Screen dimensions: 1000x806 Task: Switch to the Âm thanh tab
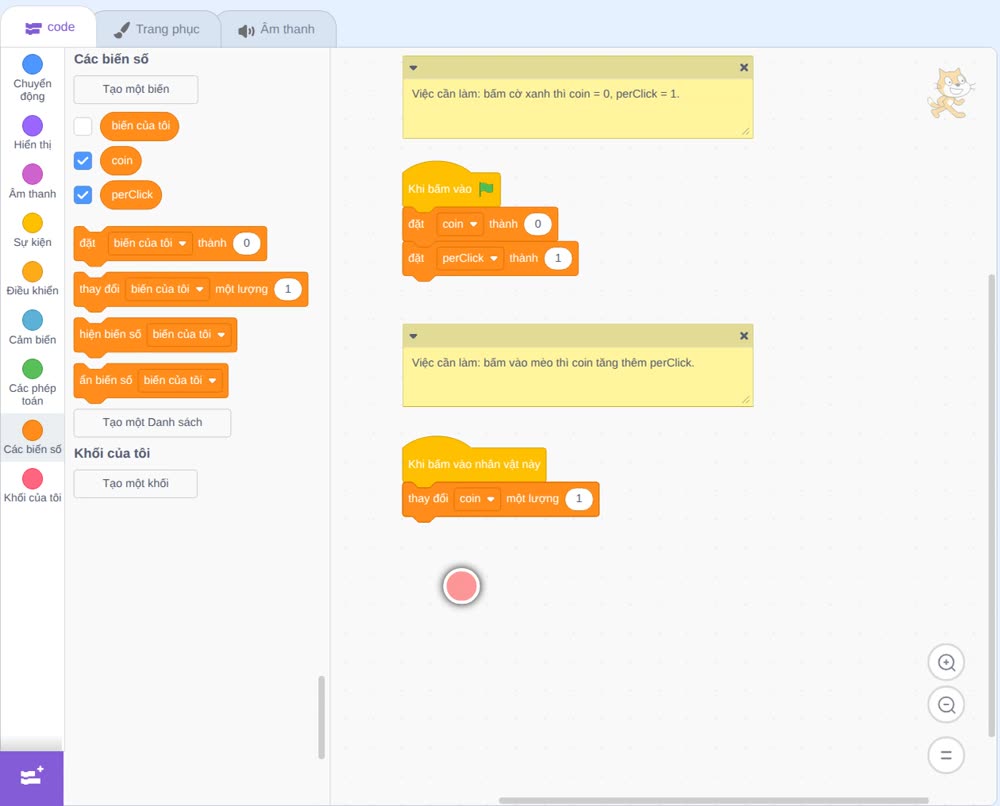tap(277, 29)
